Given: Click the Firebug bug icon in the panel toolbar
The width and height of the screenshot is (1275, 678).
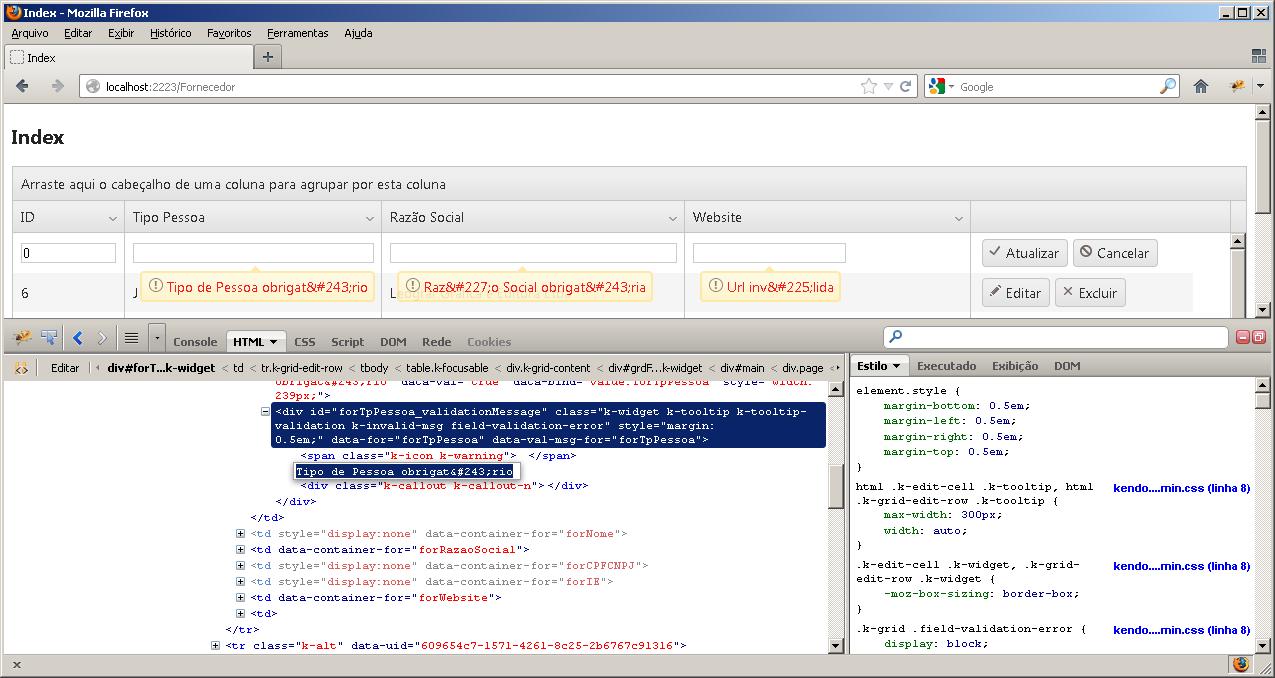Looking at the screenshot, I should click(22, 338).
